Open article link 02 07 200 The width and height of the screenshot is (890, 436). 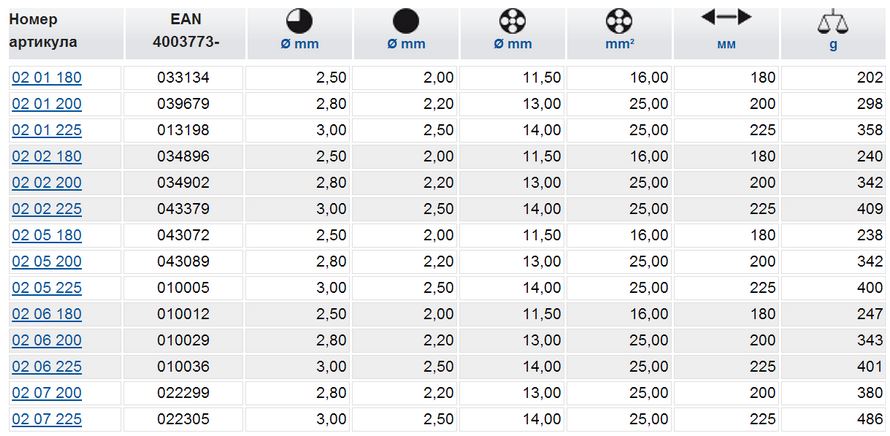tap(46, 393)
